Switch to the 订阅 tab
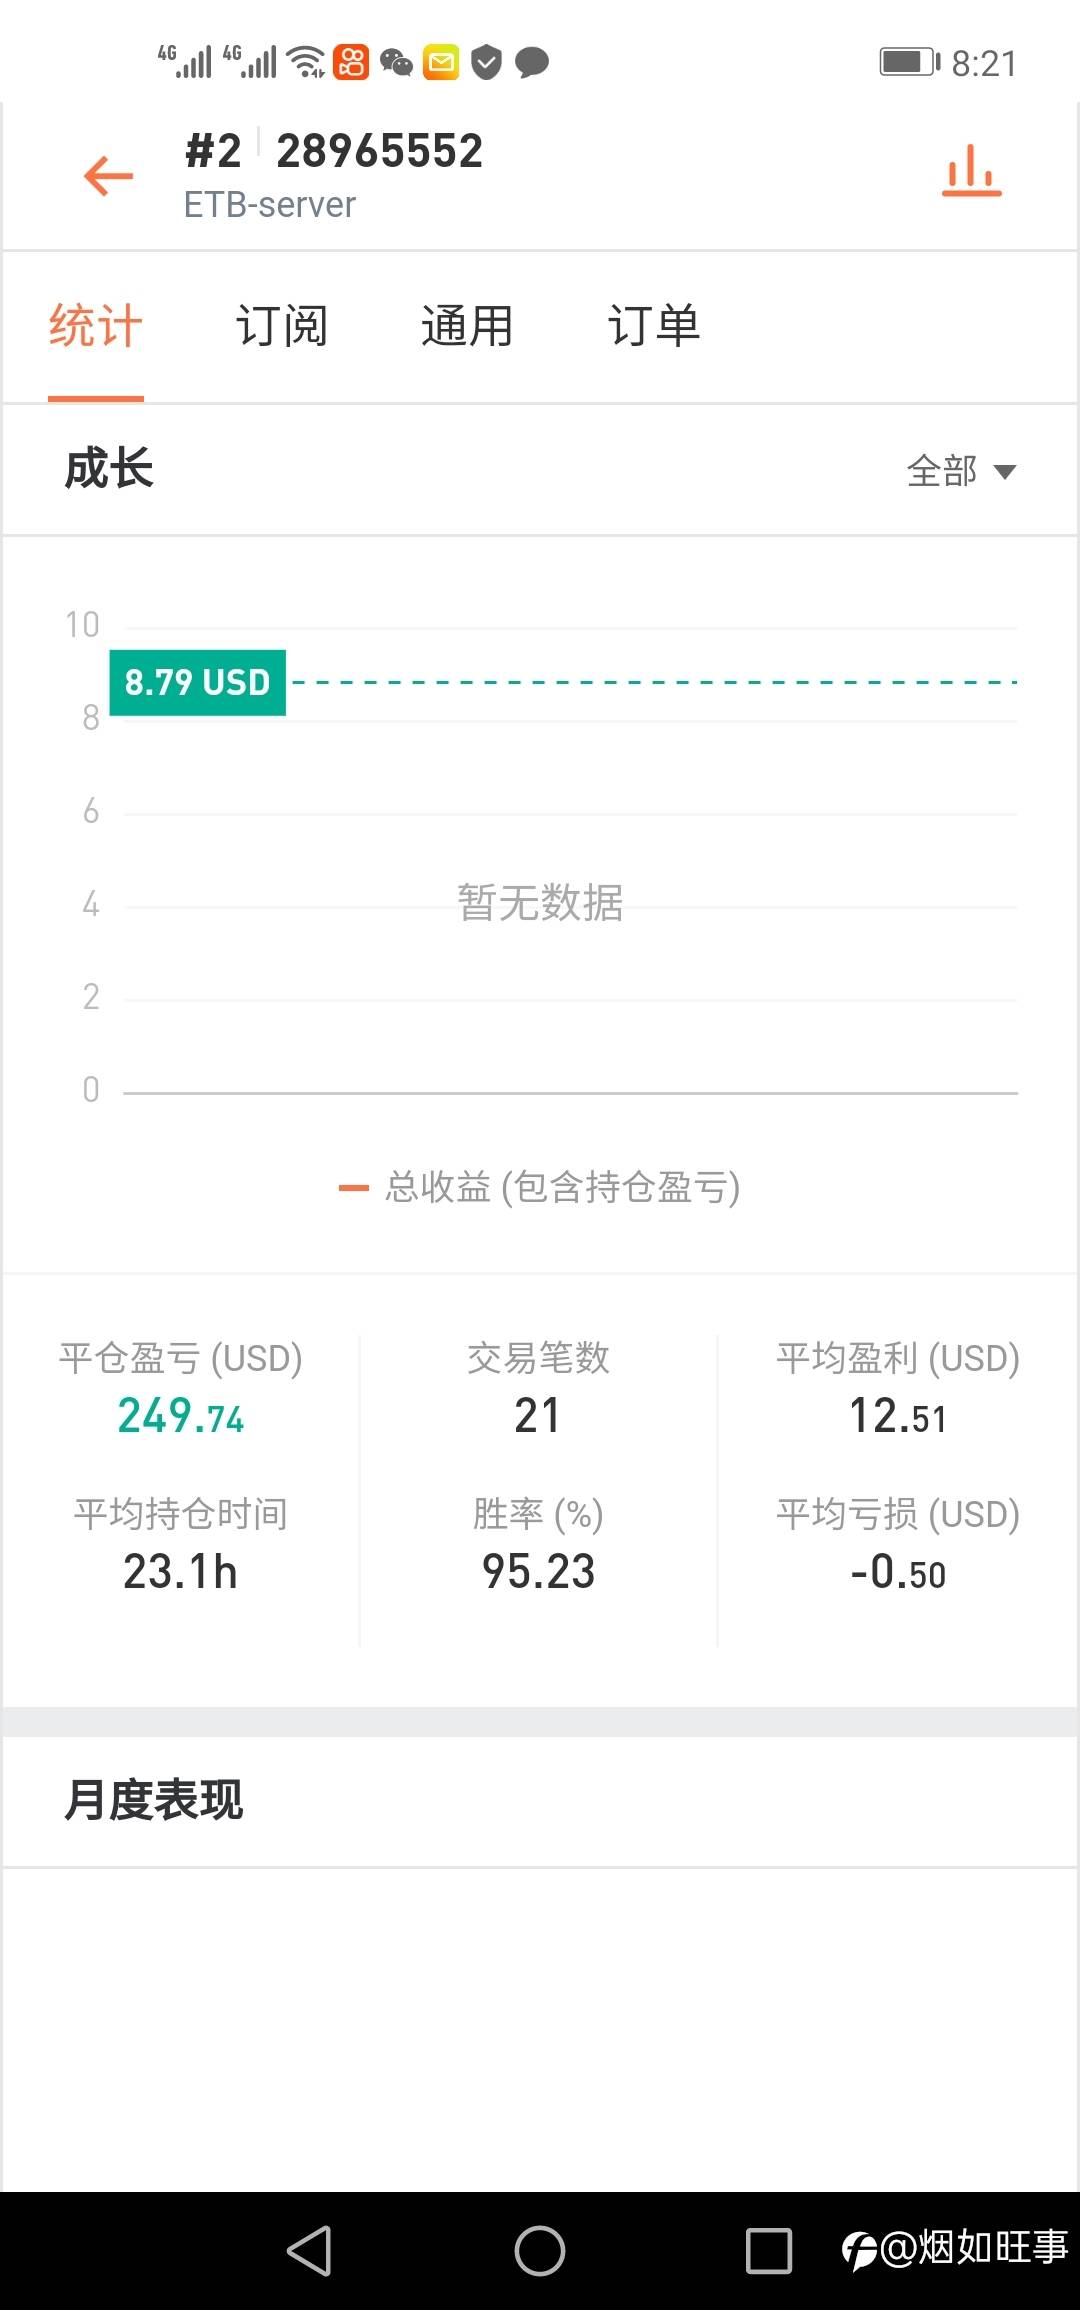The height and width of the screenshot is (2310, 1080). [281, 326]
